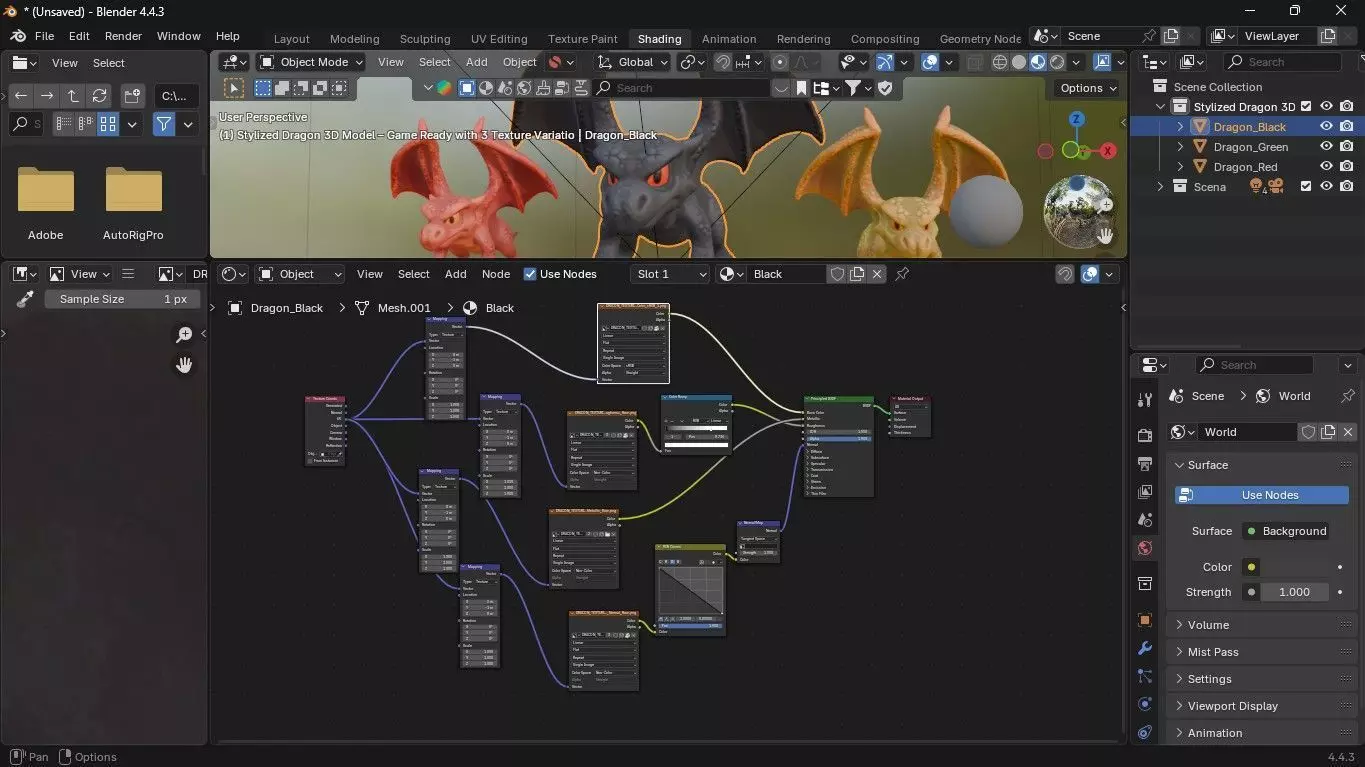
Task: Uncheck Stylized Dragon 3D collection checkbox
Action: click(1306, 107)
